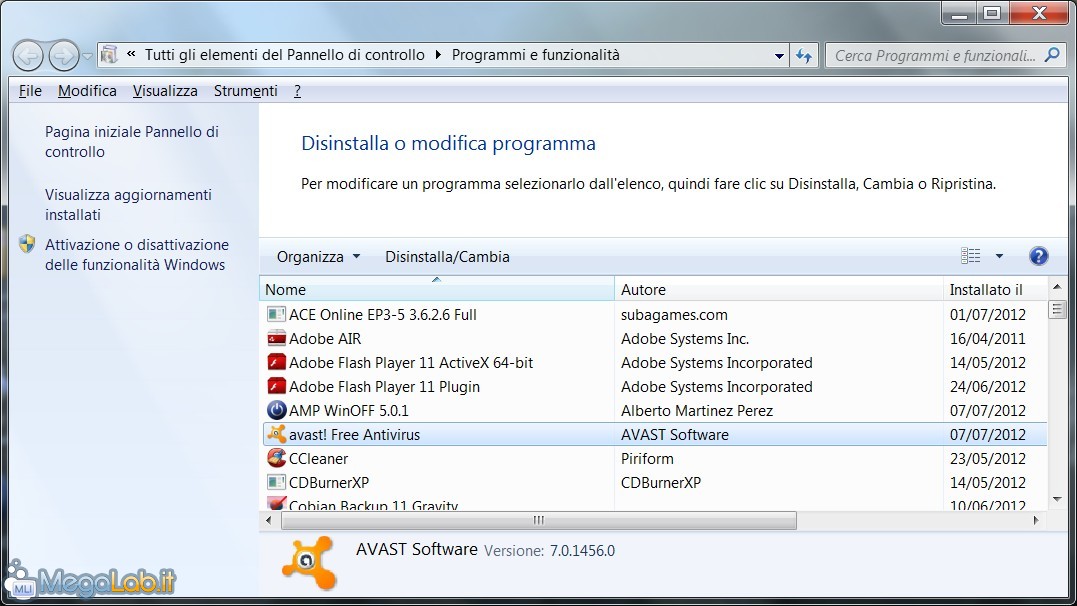Select the CCleaner entry name
This screenshot has height=606, width=1077.
[x=319, y=459]
